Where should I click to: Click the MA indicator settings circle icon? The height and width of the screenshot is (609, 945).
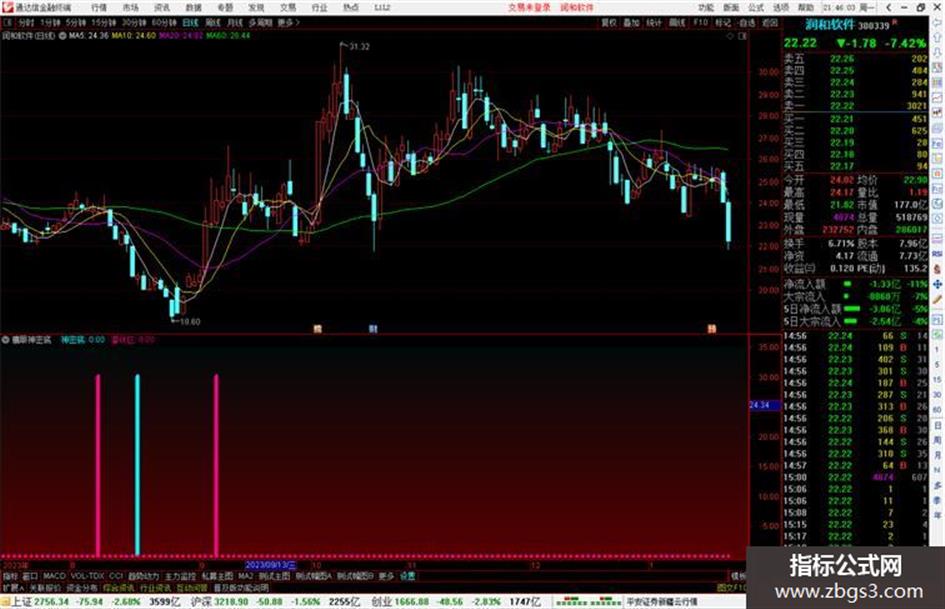[62, 36]
